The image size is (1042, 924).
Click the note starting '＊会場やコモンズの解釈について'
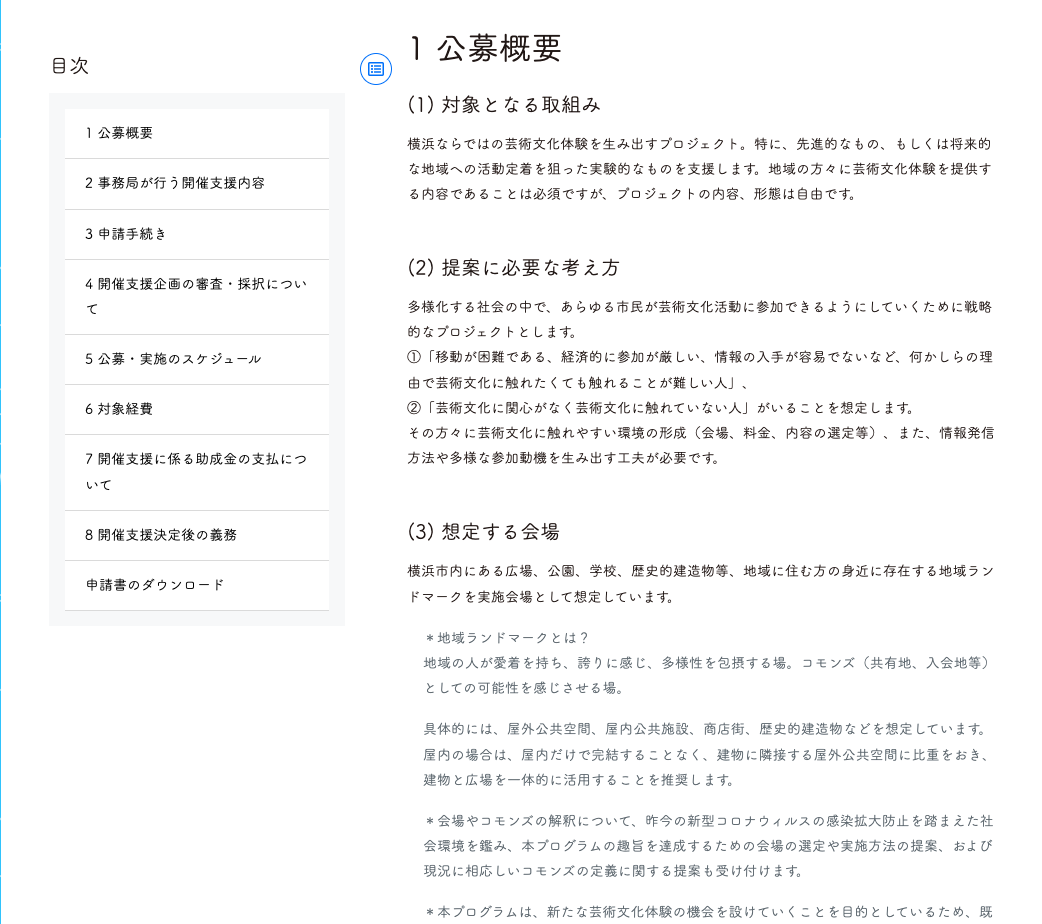708,821
